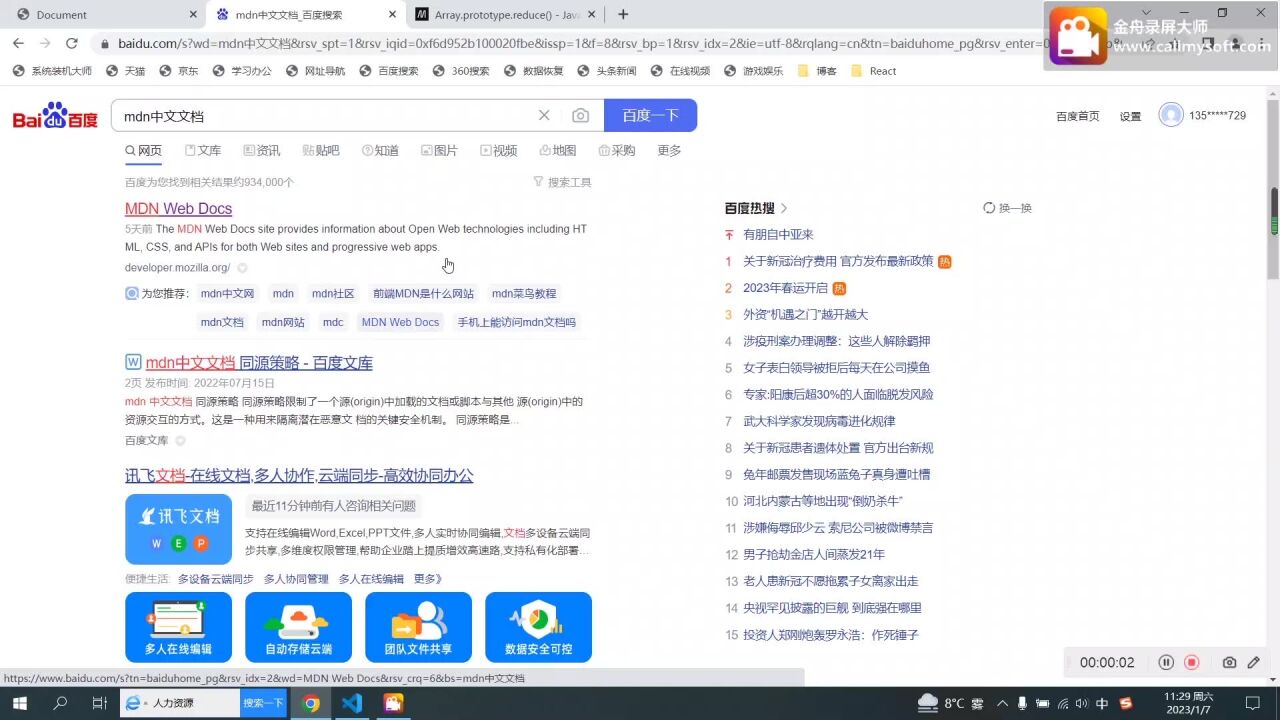
Task: Expand dropdown next to 百度文库 source
Action: (180, 440)
